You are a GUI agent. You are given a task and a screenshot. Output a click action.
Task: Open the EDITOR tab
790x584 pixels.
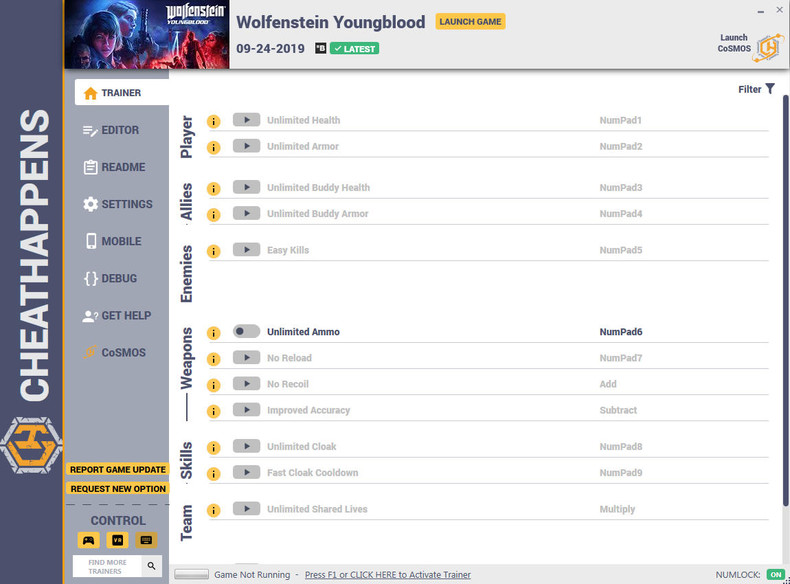pos(111,130)
